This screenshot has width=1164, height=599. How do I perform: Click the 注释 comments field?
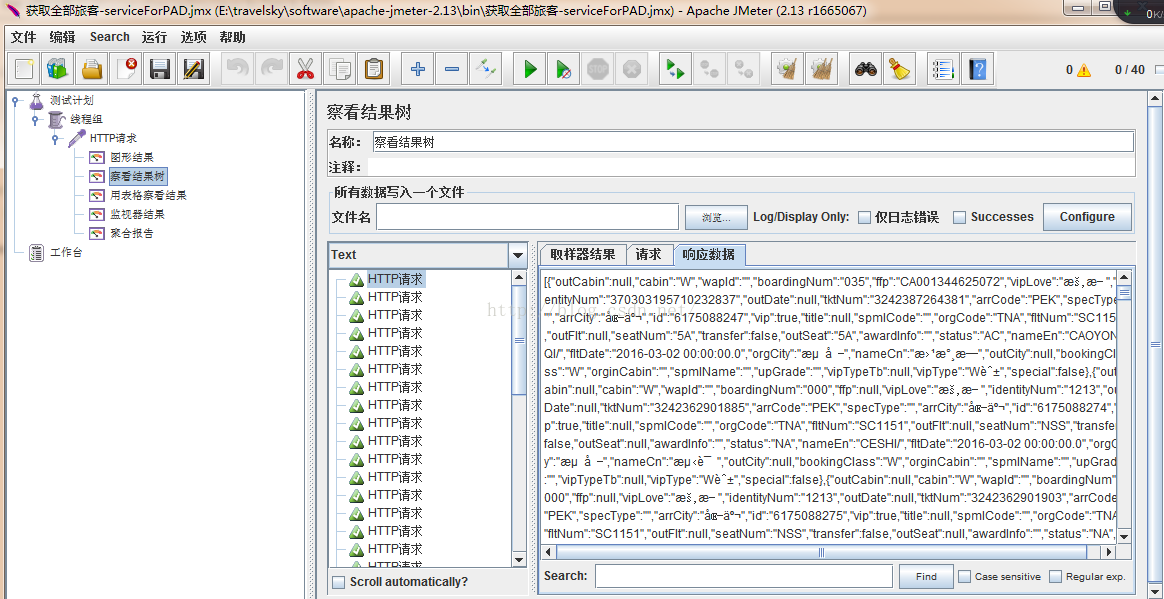pyautogui.click(x=751, y=167)
